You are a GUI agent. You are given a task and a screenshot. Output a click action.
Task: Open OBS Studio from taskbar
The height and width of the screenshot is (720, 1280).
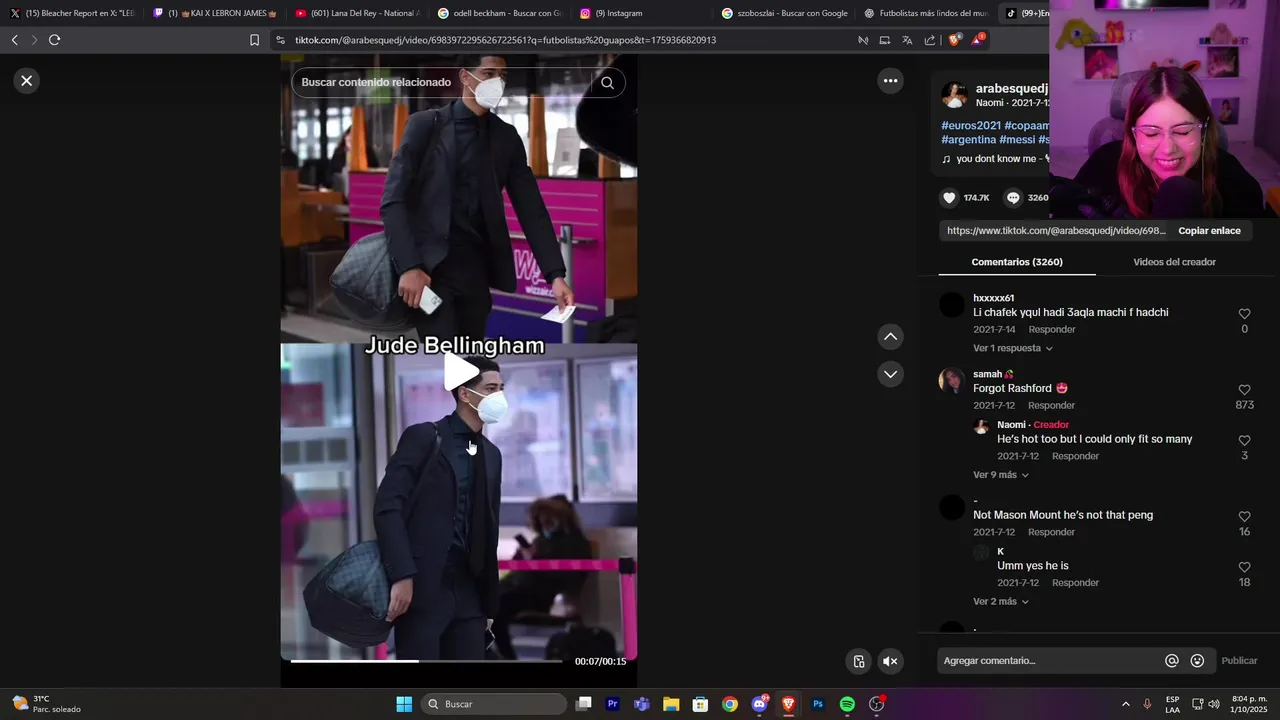pos(877,704)
